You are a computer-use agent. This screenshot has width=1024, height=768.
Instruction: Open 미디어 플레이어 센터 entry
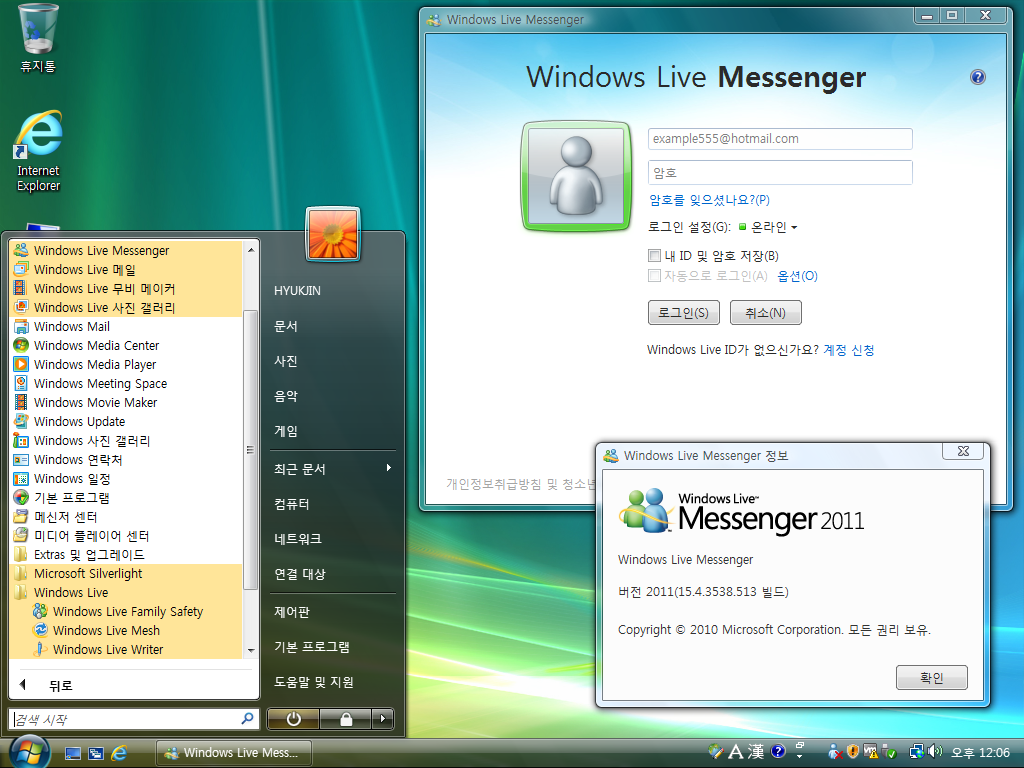click(126, 536)
